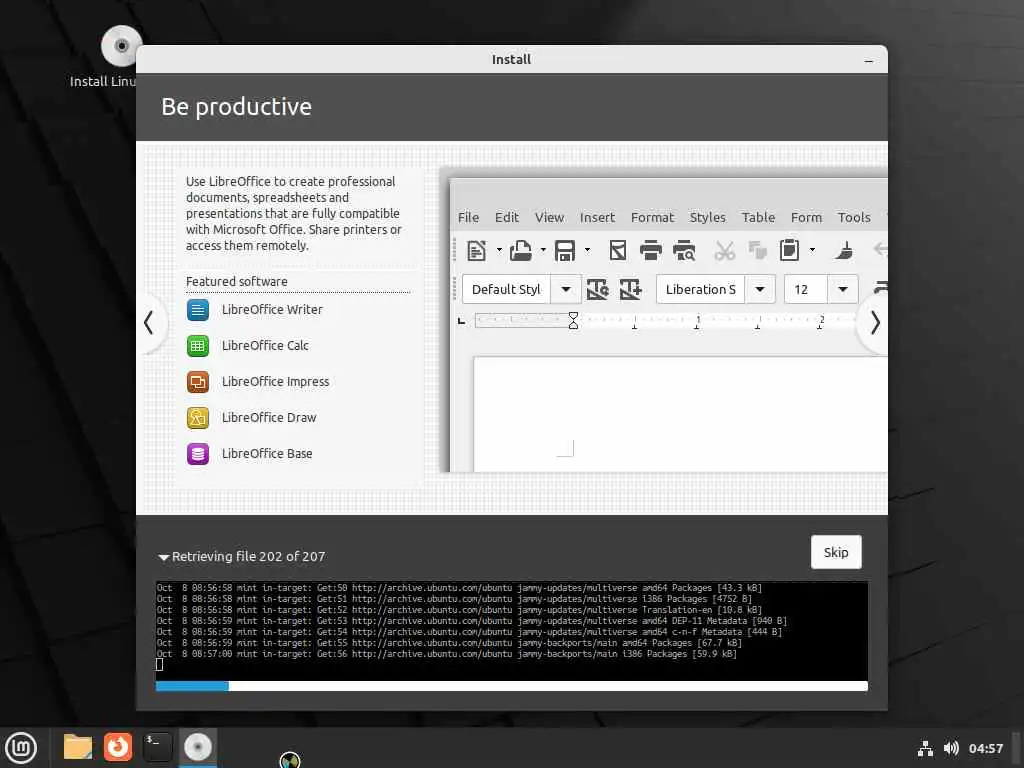This screenshot has width=1024, height=768.
Task: Click the New document icon
Action: [477, 250]
